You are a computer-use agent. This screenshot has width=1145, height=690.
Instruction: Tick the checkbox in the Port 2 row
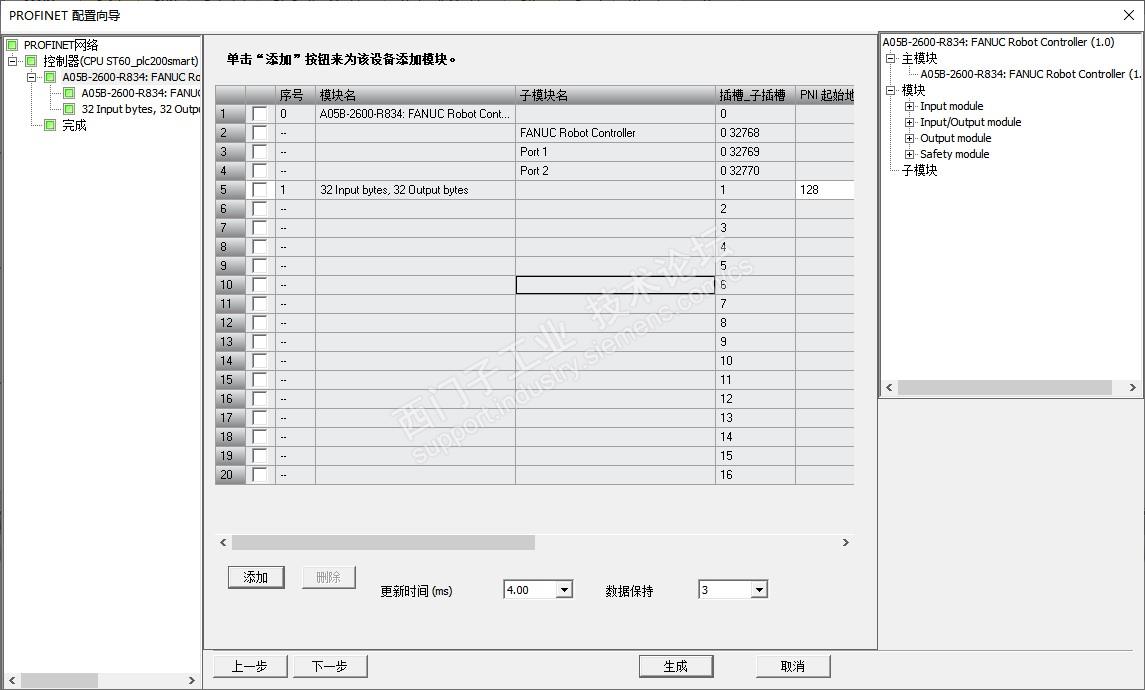(259, 171)
